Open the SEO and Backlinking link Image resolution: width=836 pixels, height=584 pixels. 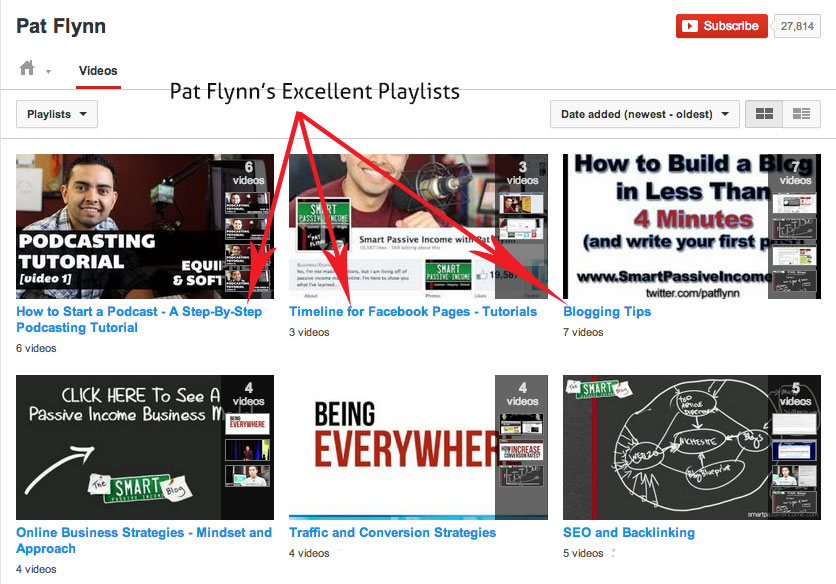pyautogui.click(x=629, y=532)
